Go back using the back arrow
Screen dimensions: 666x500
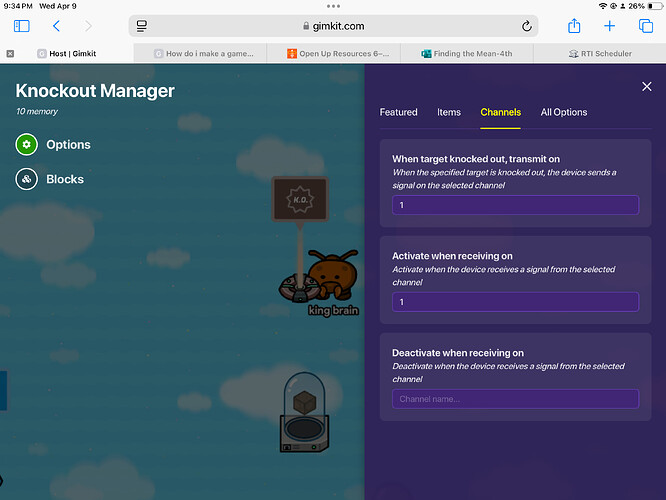56,26
